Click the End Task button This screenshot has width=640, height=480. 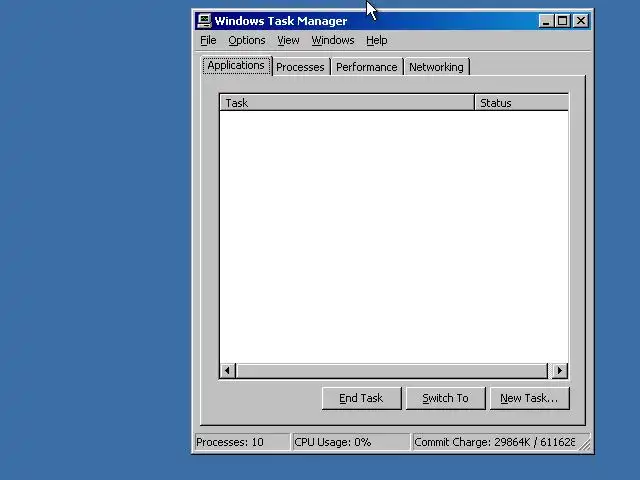[361, 398]
